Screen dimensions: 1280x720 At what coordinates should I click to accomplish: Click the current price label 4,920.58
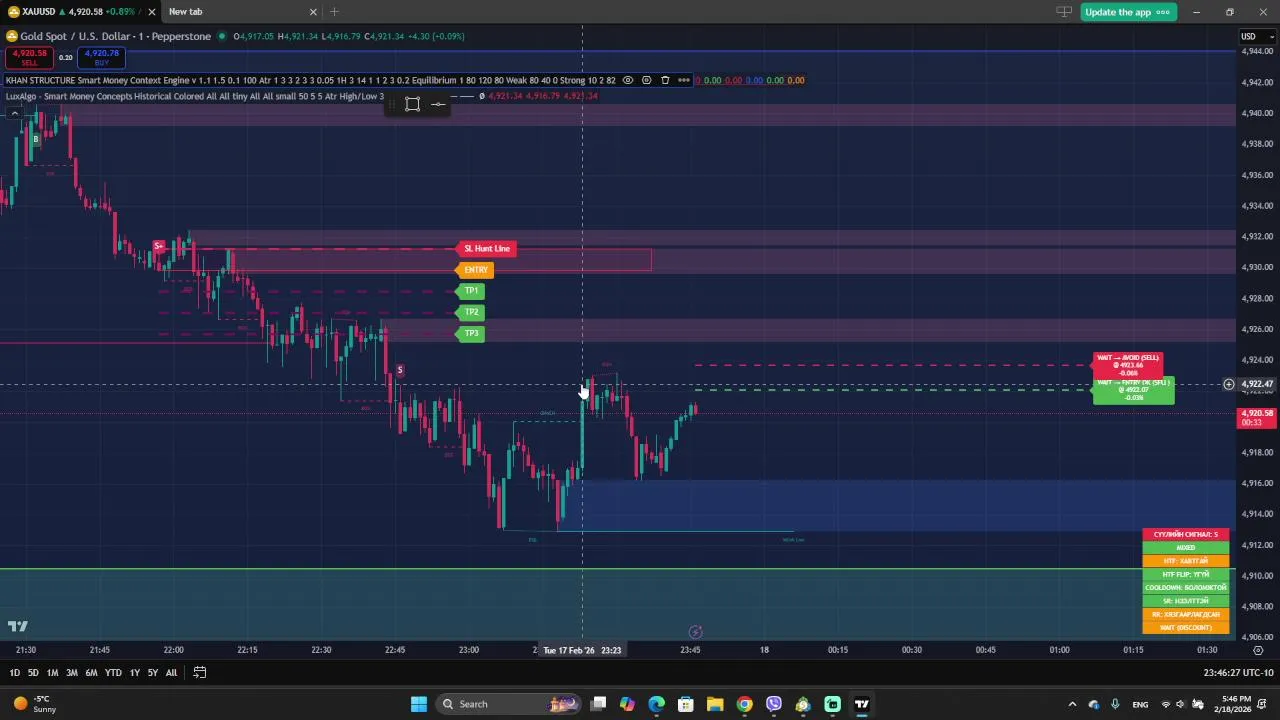tap(1257, 418)
